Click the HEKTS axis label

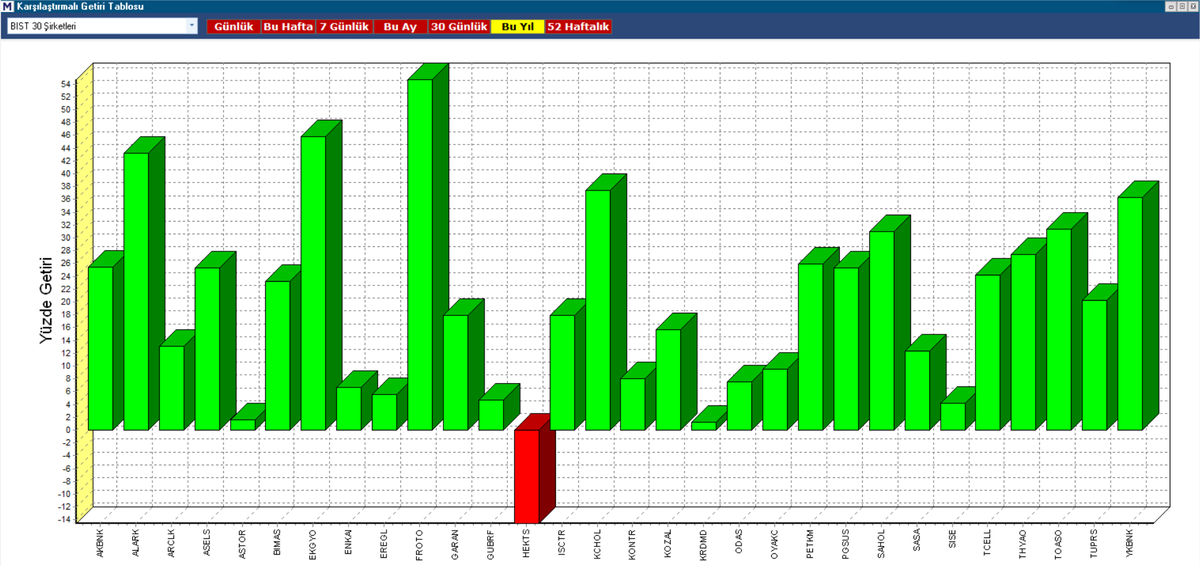tap(526, 541)
